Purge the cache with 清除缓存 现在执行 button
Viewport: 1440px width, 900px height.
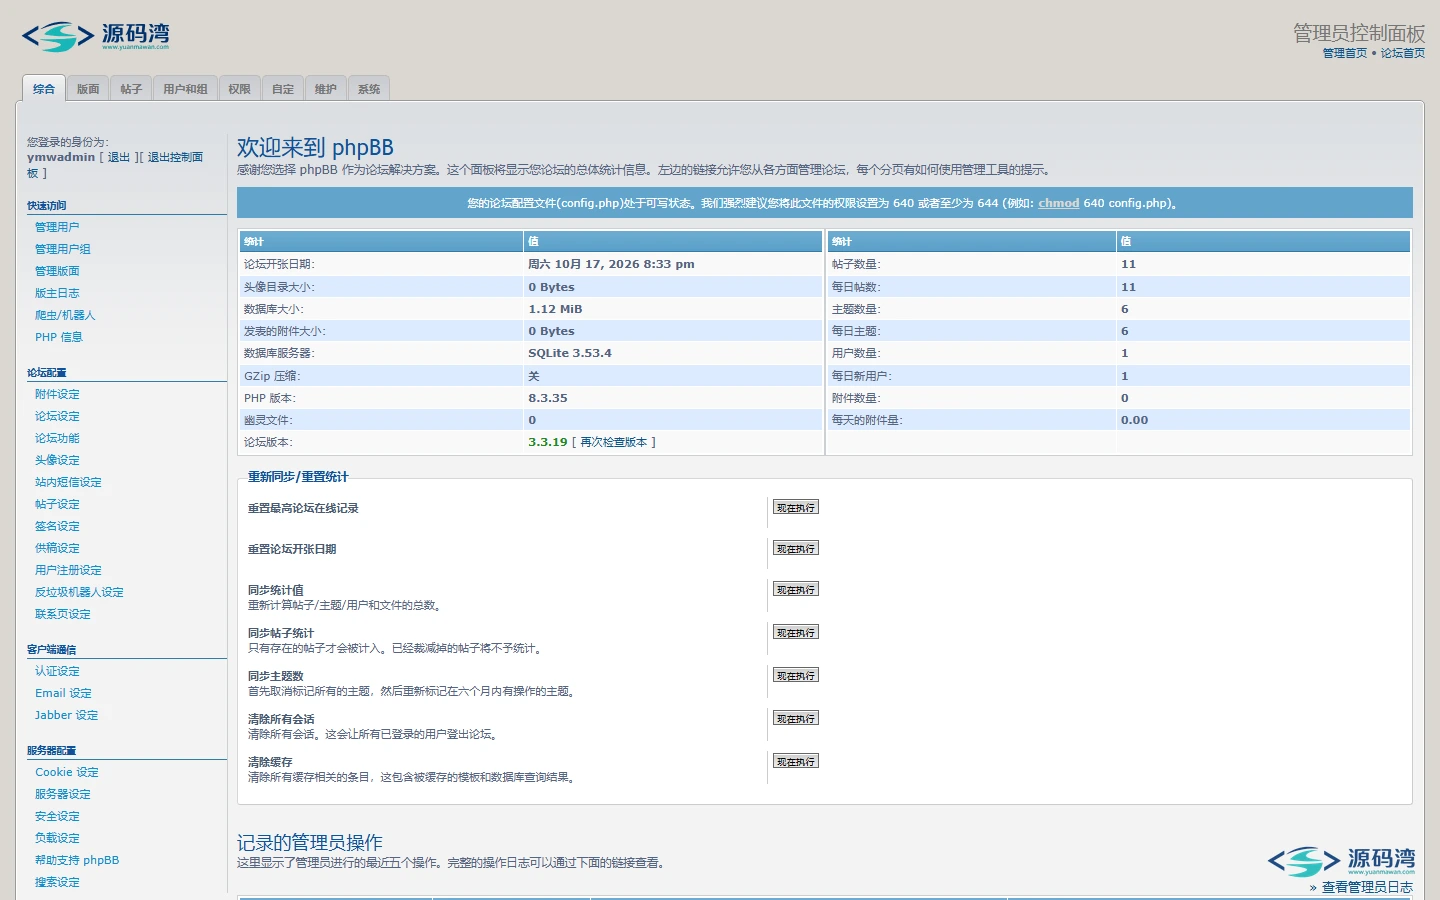coord(796,762)
